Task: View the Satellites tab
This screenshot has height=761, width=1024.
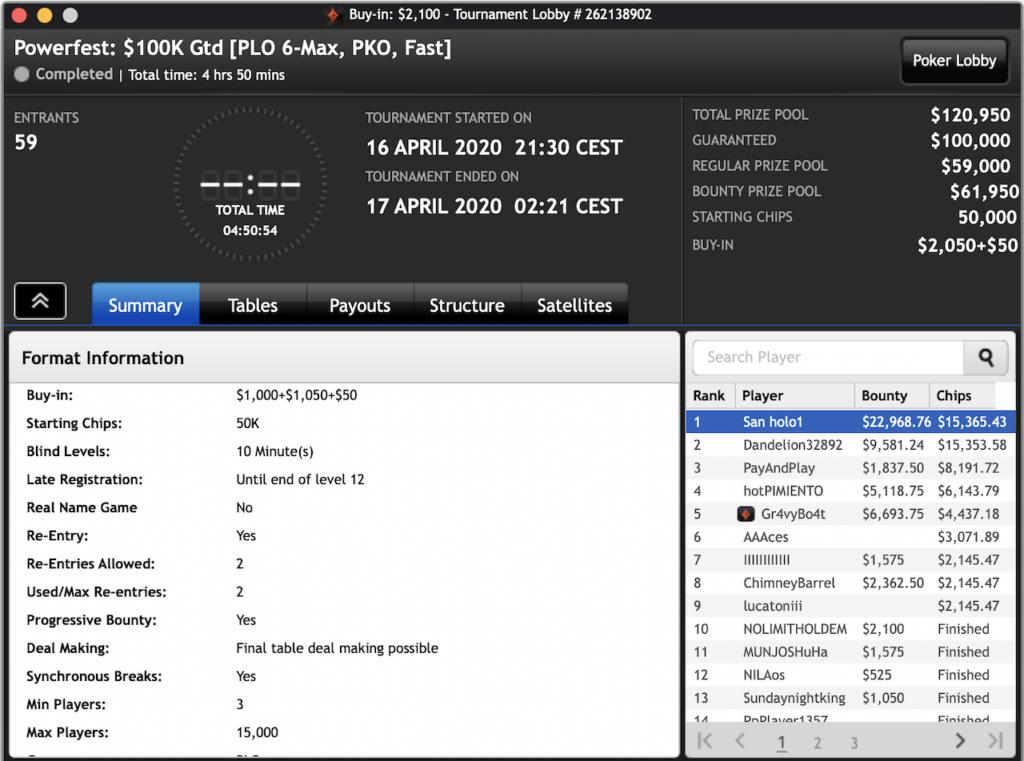Action: 574,305
